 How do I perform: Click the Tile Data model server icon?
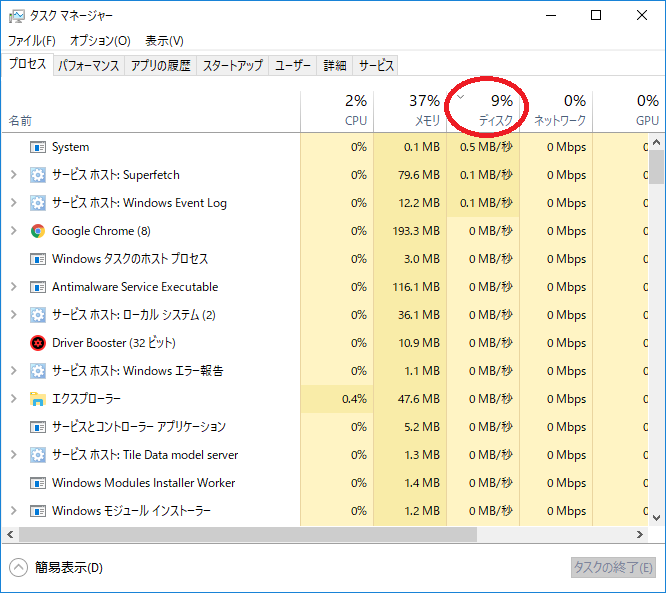pyautogui.click(x=38, y=455)
